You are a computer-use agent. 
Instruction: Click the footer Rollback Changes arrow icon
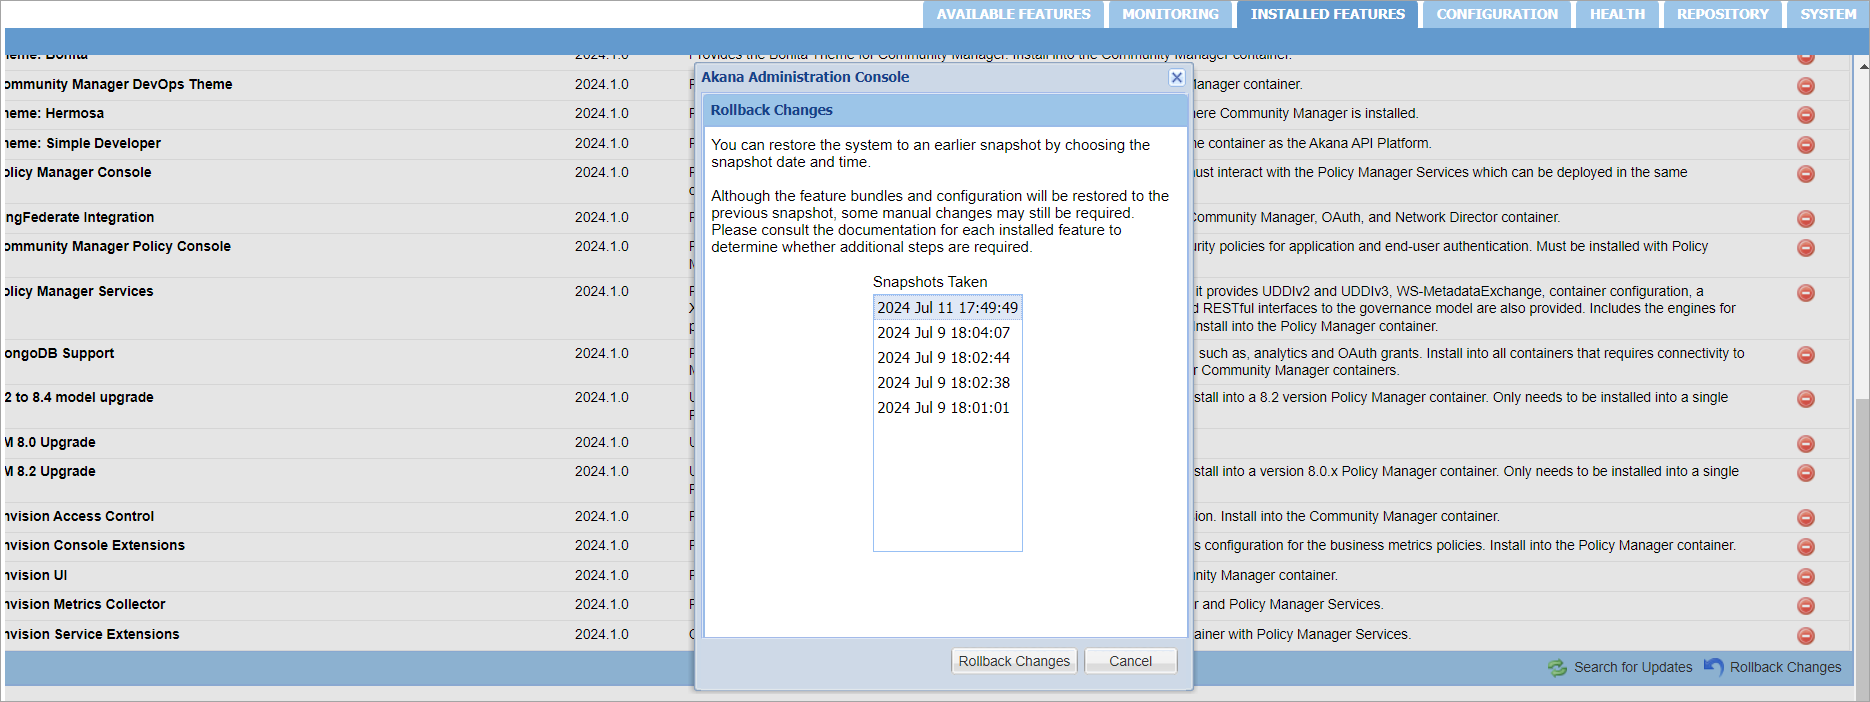[x=1713, y=667]
